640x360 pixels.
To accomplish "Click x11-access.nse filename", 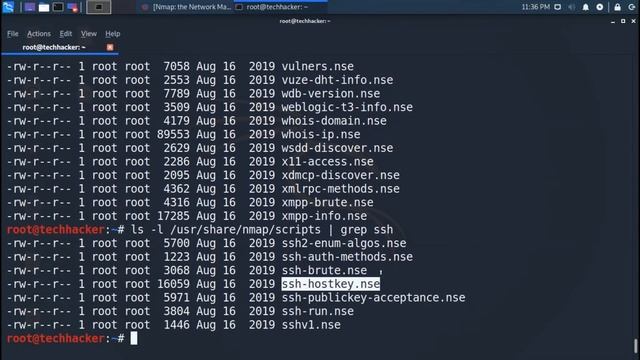I will point(327,162).
